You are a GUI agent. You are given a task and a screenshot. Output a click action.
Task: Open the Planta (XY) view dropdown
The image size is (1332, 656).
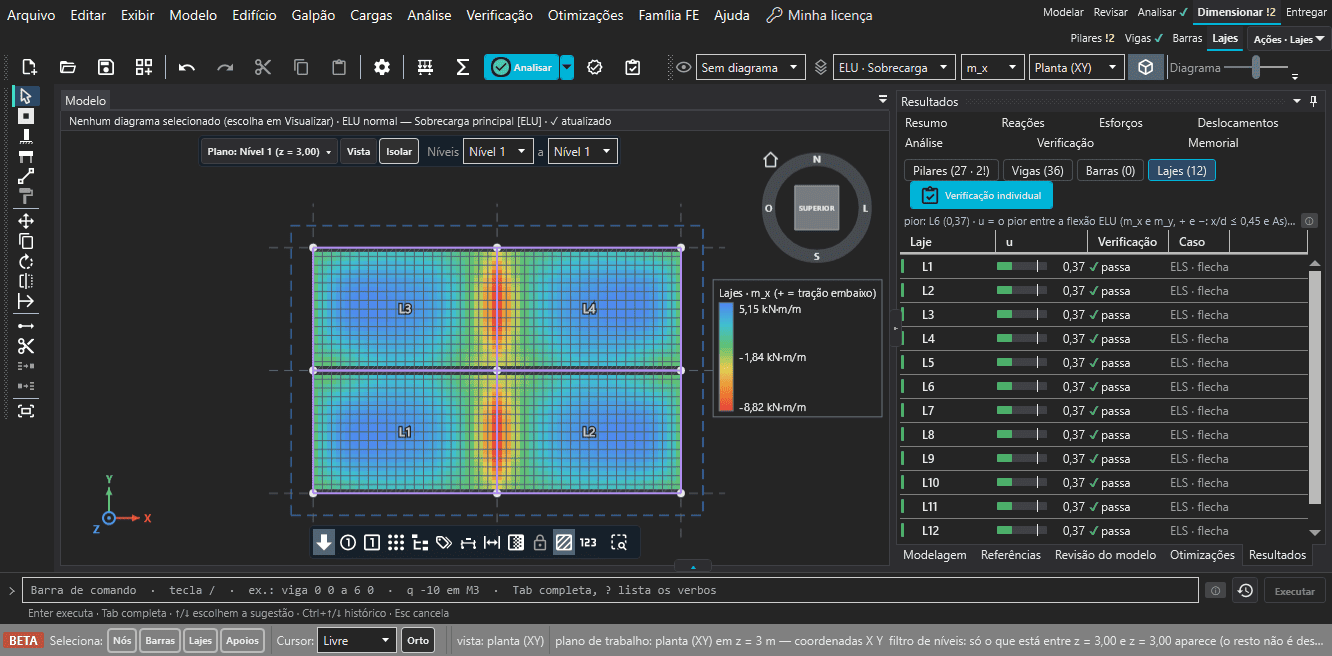click(x=1077, y=68)
